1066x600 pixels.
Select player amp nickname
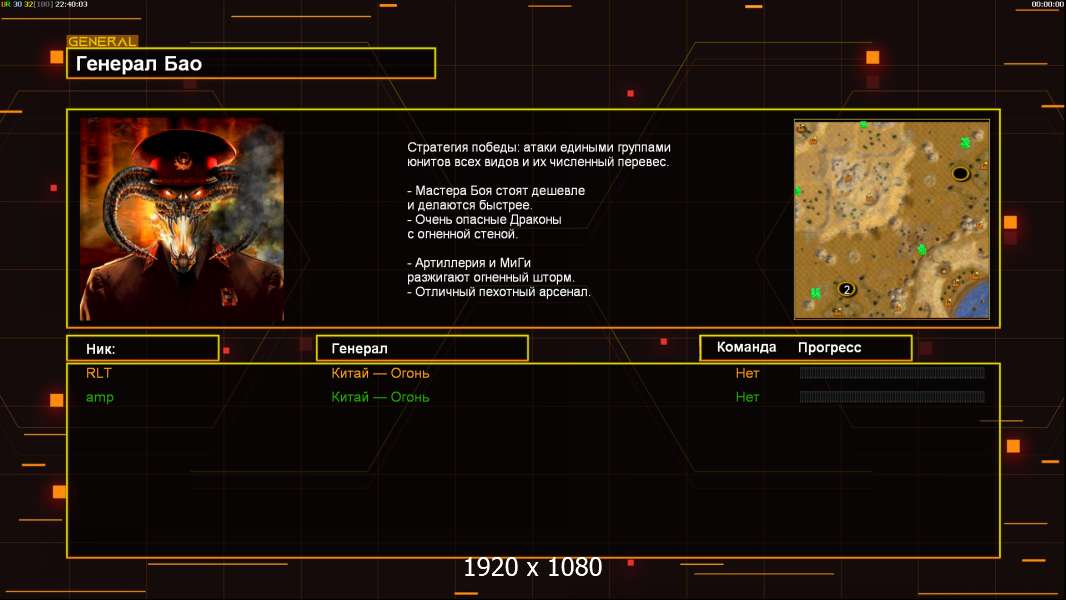click(99, 398)
